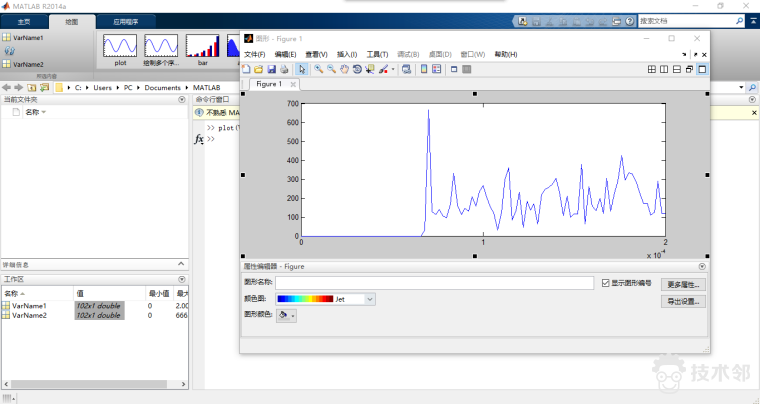Viewport: 760px width, 404px height.
Task: Click the Print Figure toolbar icon
Action: [284, 69]
